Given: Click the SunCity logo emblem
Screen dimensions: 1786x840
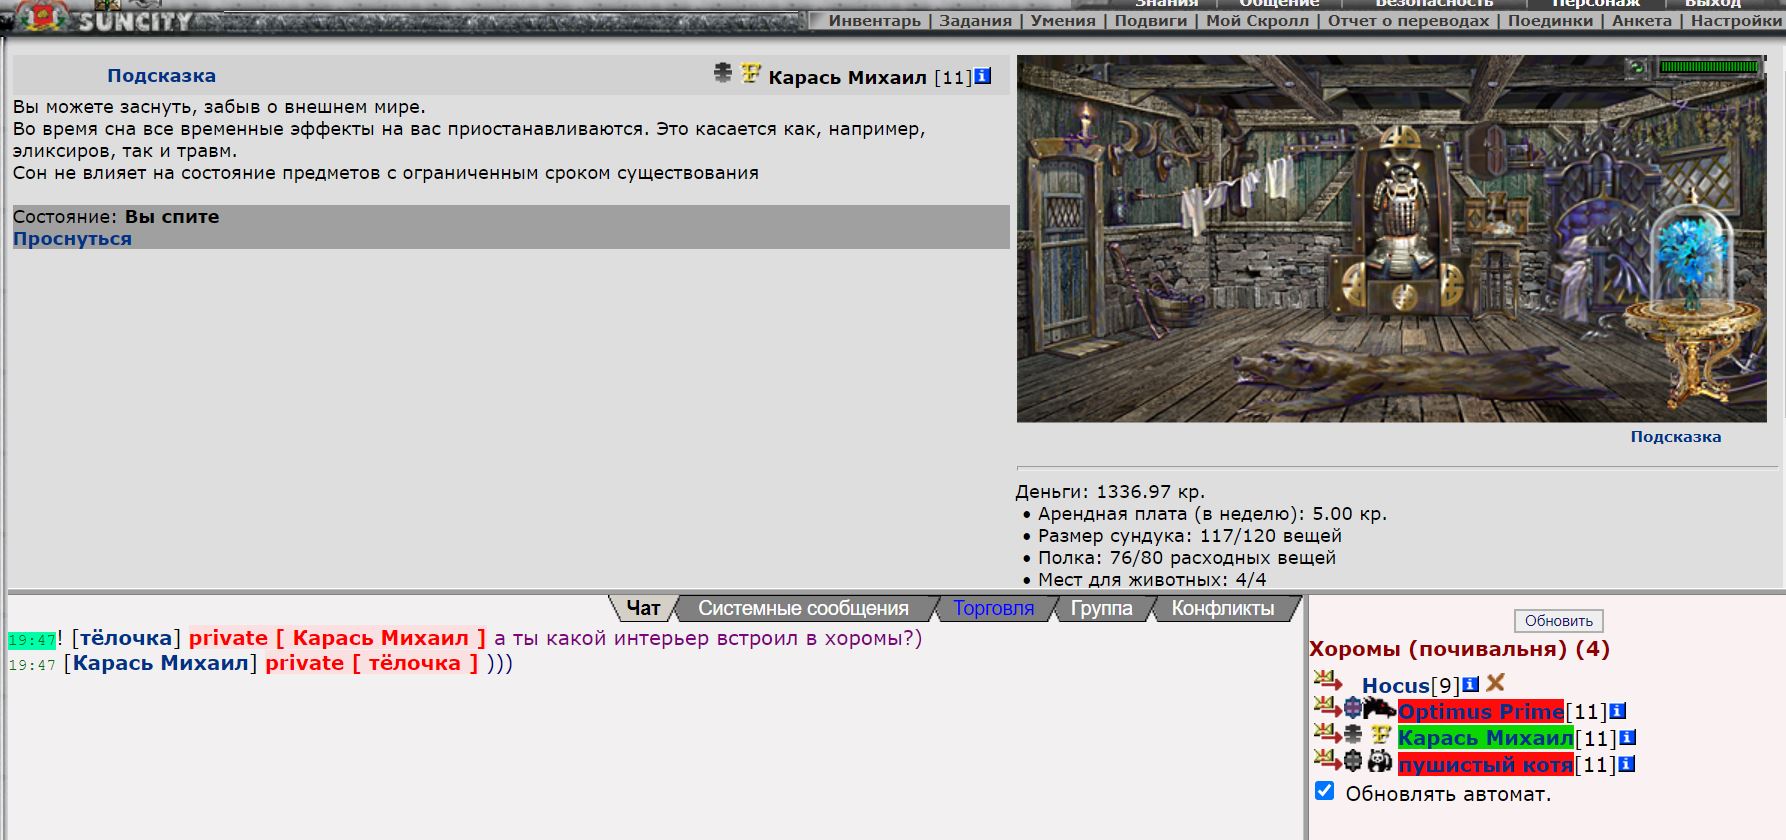Looking at the screenshot, I should [x=41, y=16].
